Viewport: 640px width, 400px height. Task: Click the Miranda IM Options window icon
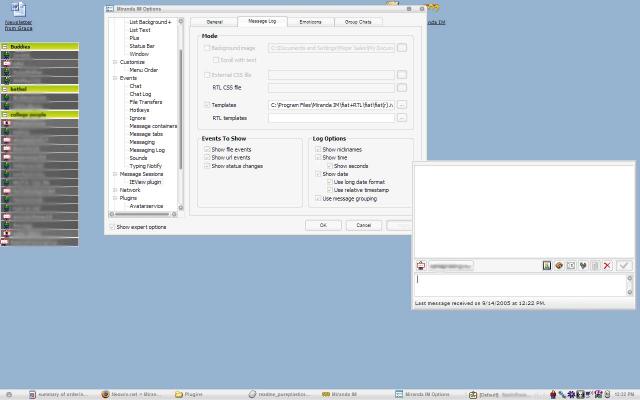[x=109, y=9]
